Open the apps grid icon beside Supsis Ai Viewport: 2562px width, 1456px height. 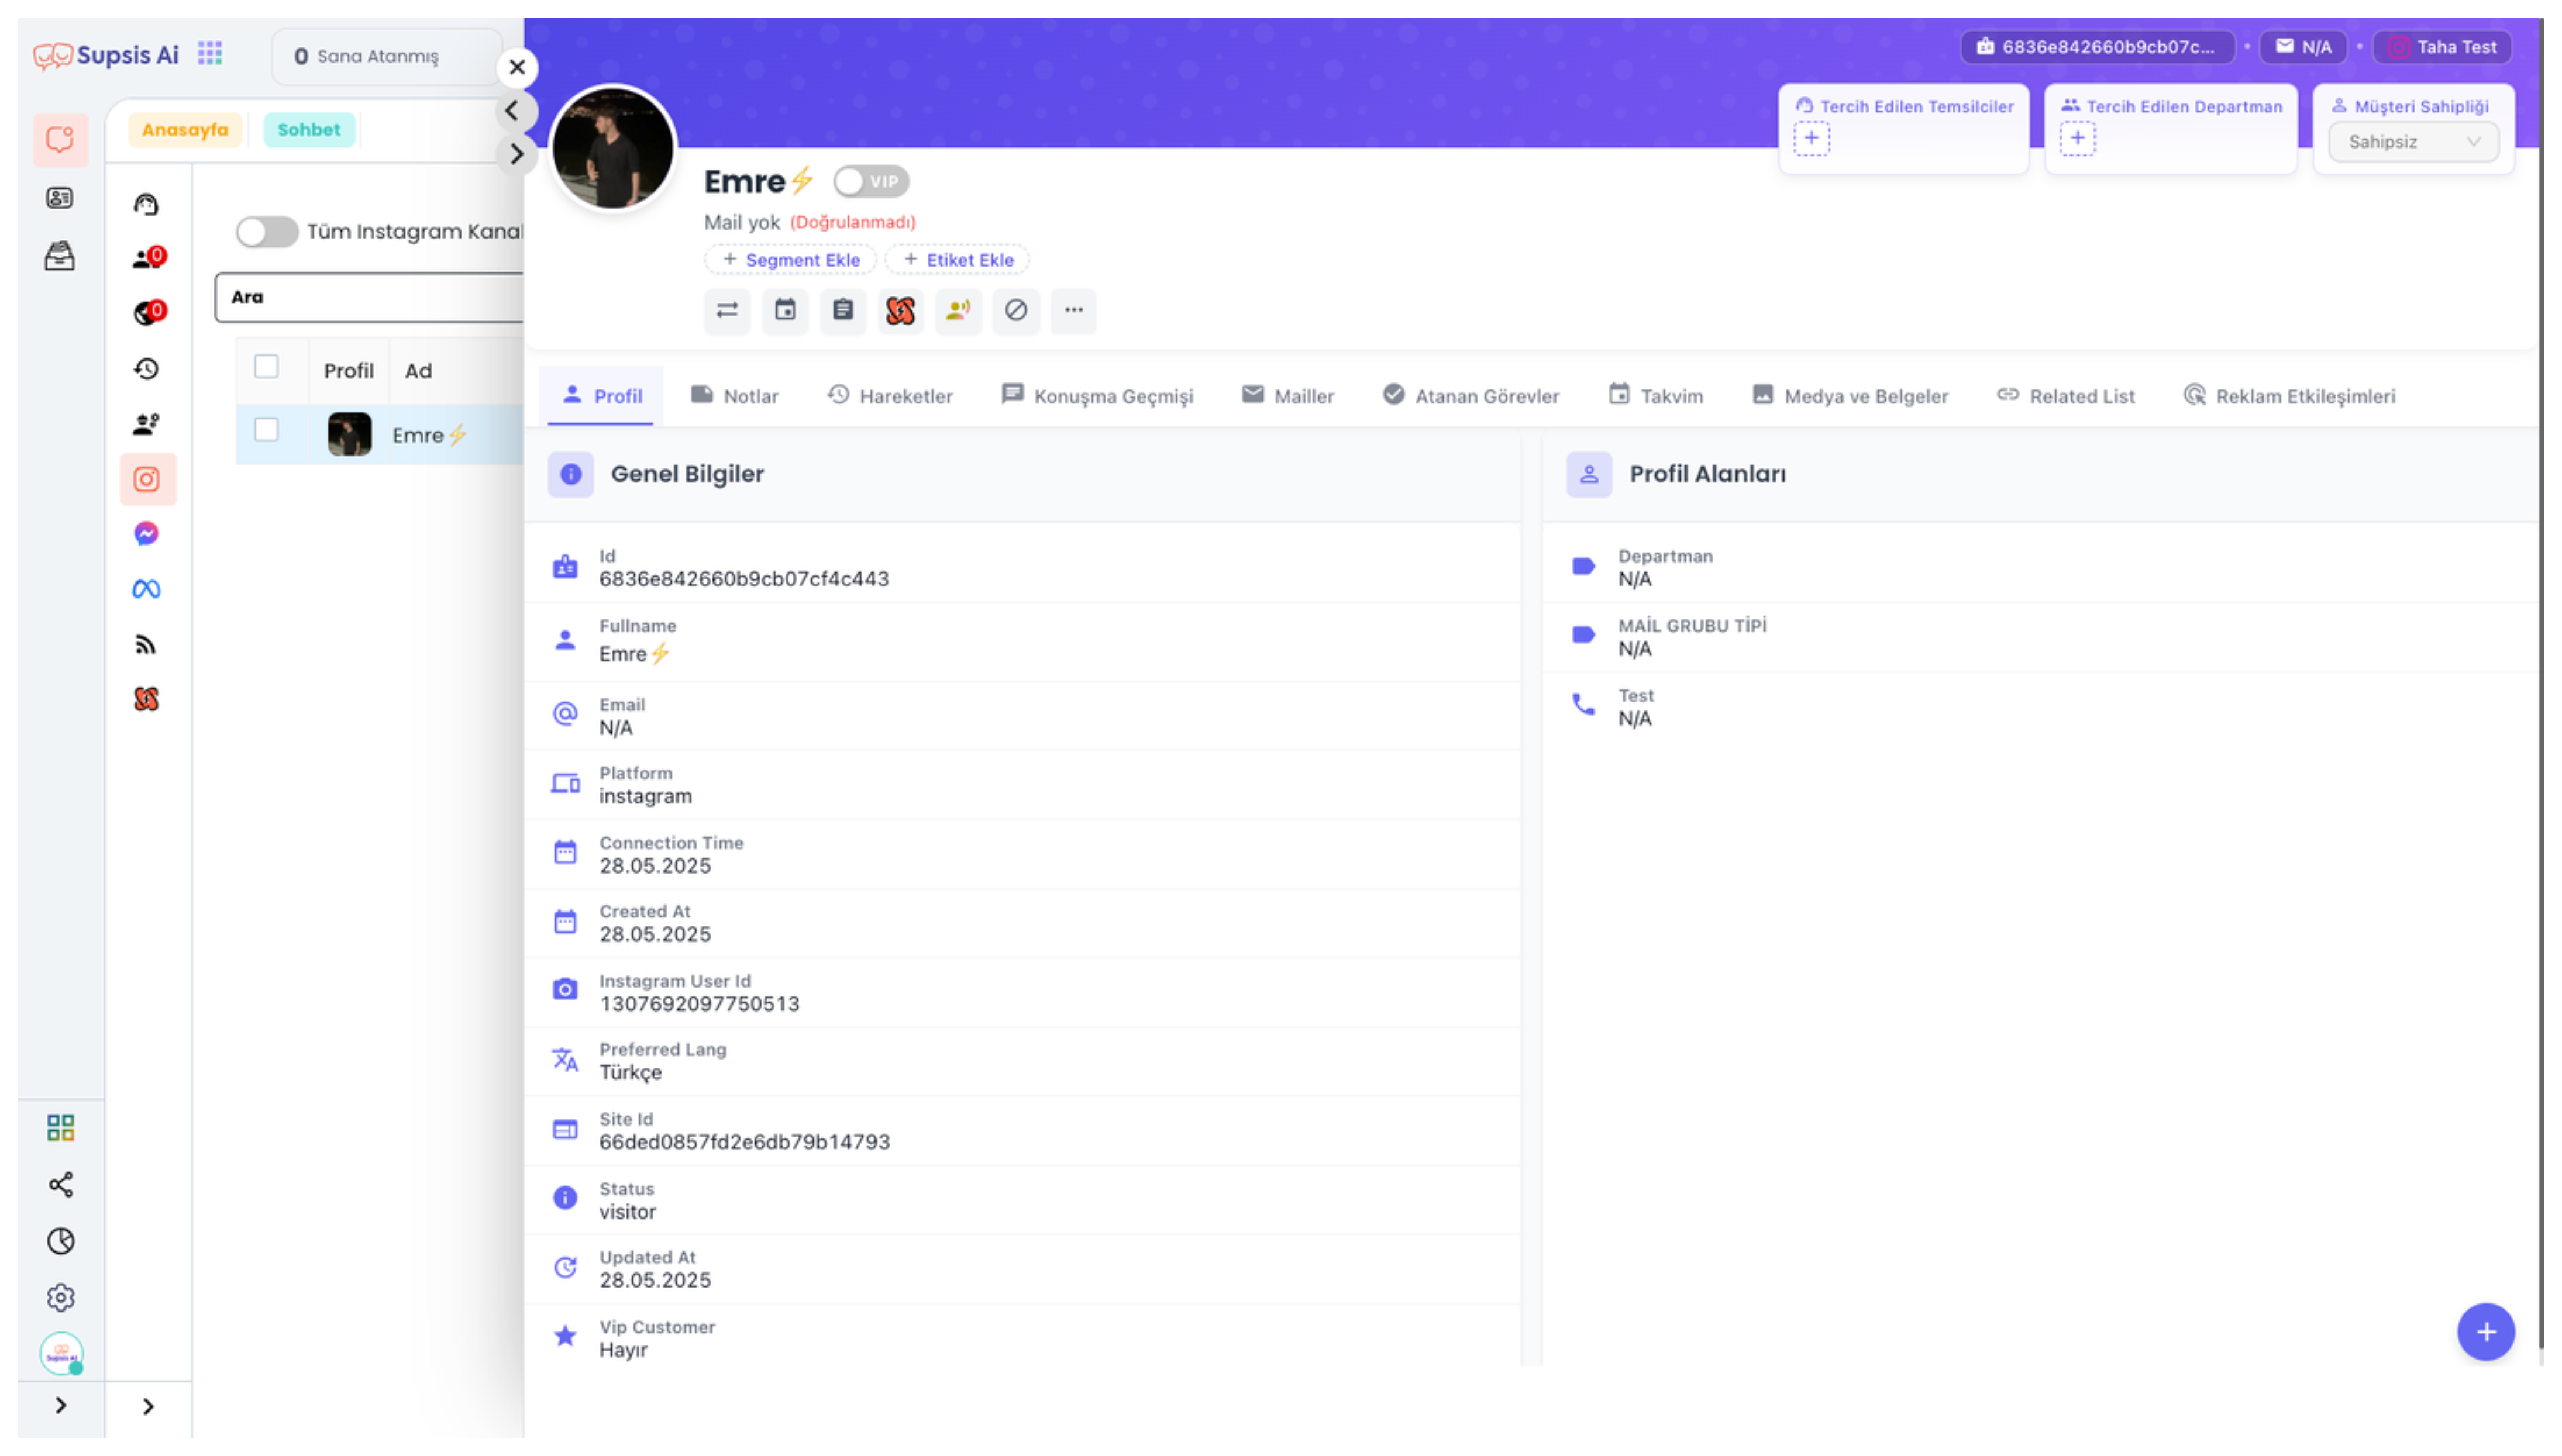pos(210,53)
